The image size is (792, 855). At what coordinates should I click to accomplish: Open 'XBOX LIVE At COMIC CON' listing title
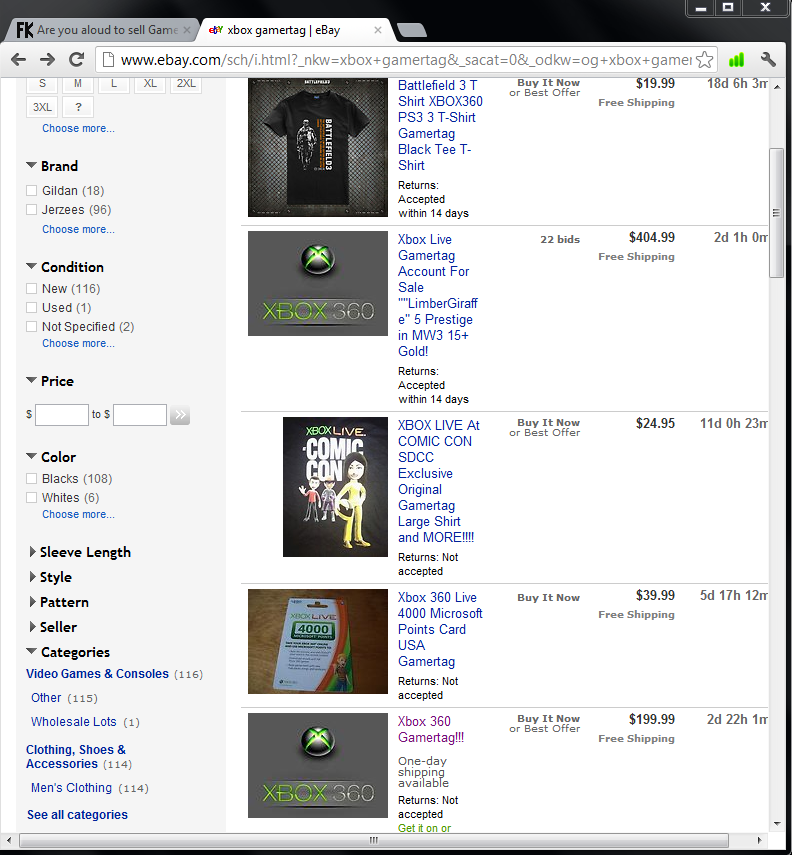439,481
